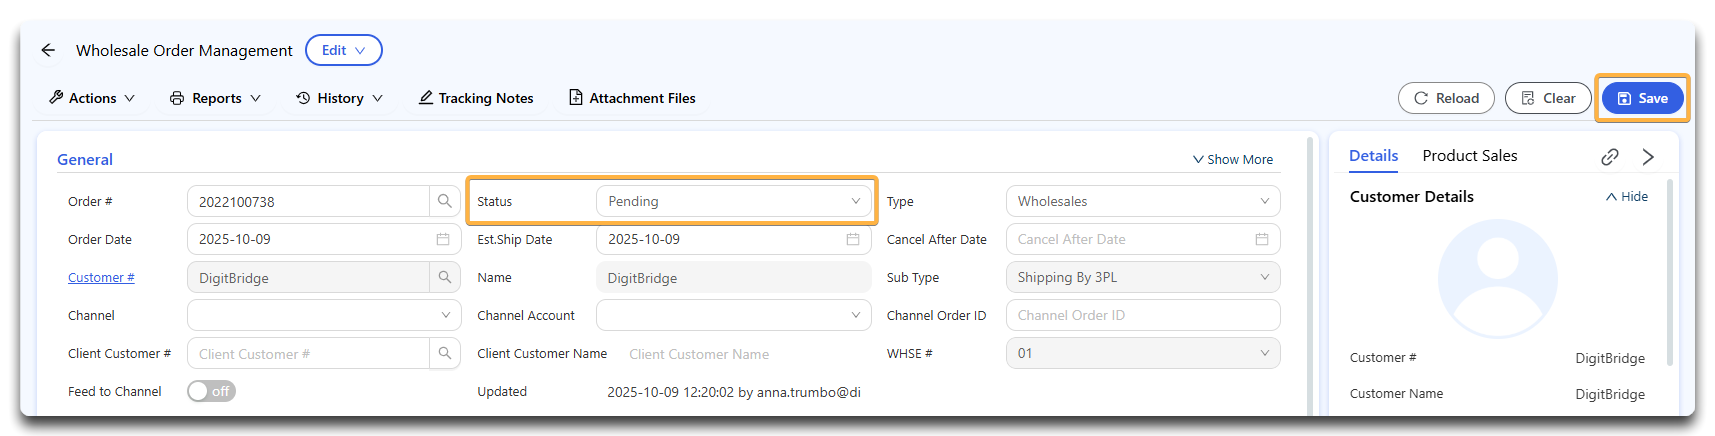The height and width of the screenshot is (436, 1715).
Task: Expand the Type dropdown showing Wholesales
Action: pyautogui.click(x=1142, y=201)
